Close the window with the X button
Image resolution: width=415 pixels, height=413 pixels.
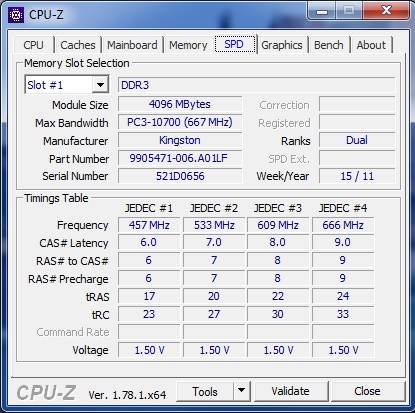(x=386, y=11)
